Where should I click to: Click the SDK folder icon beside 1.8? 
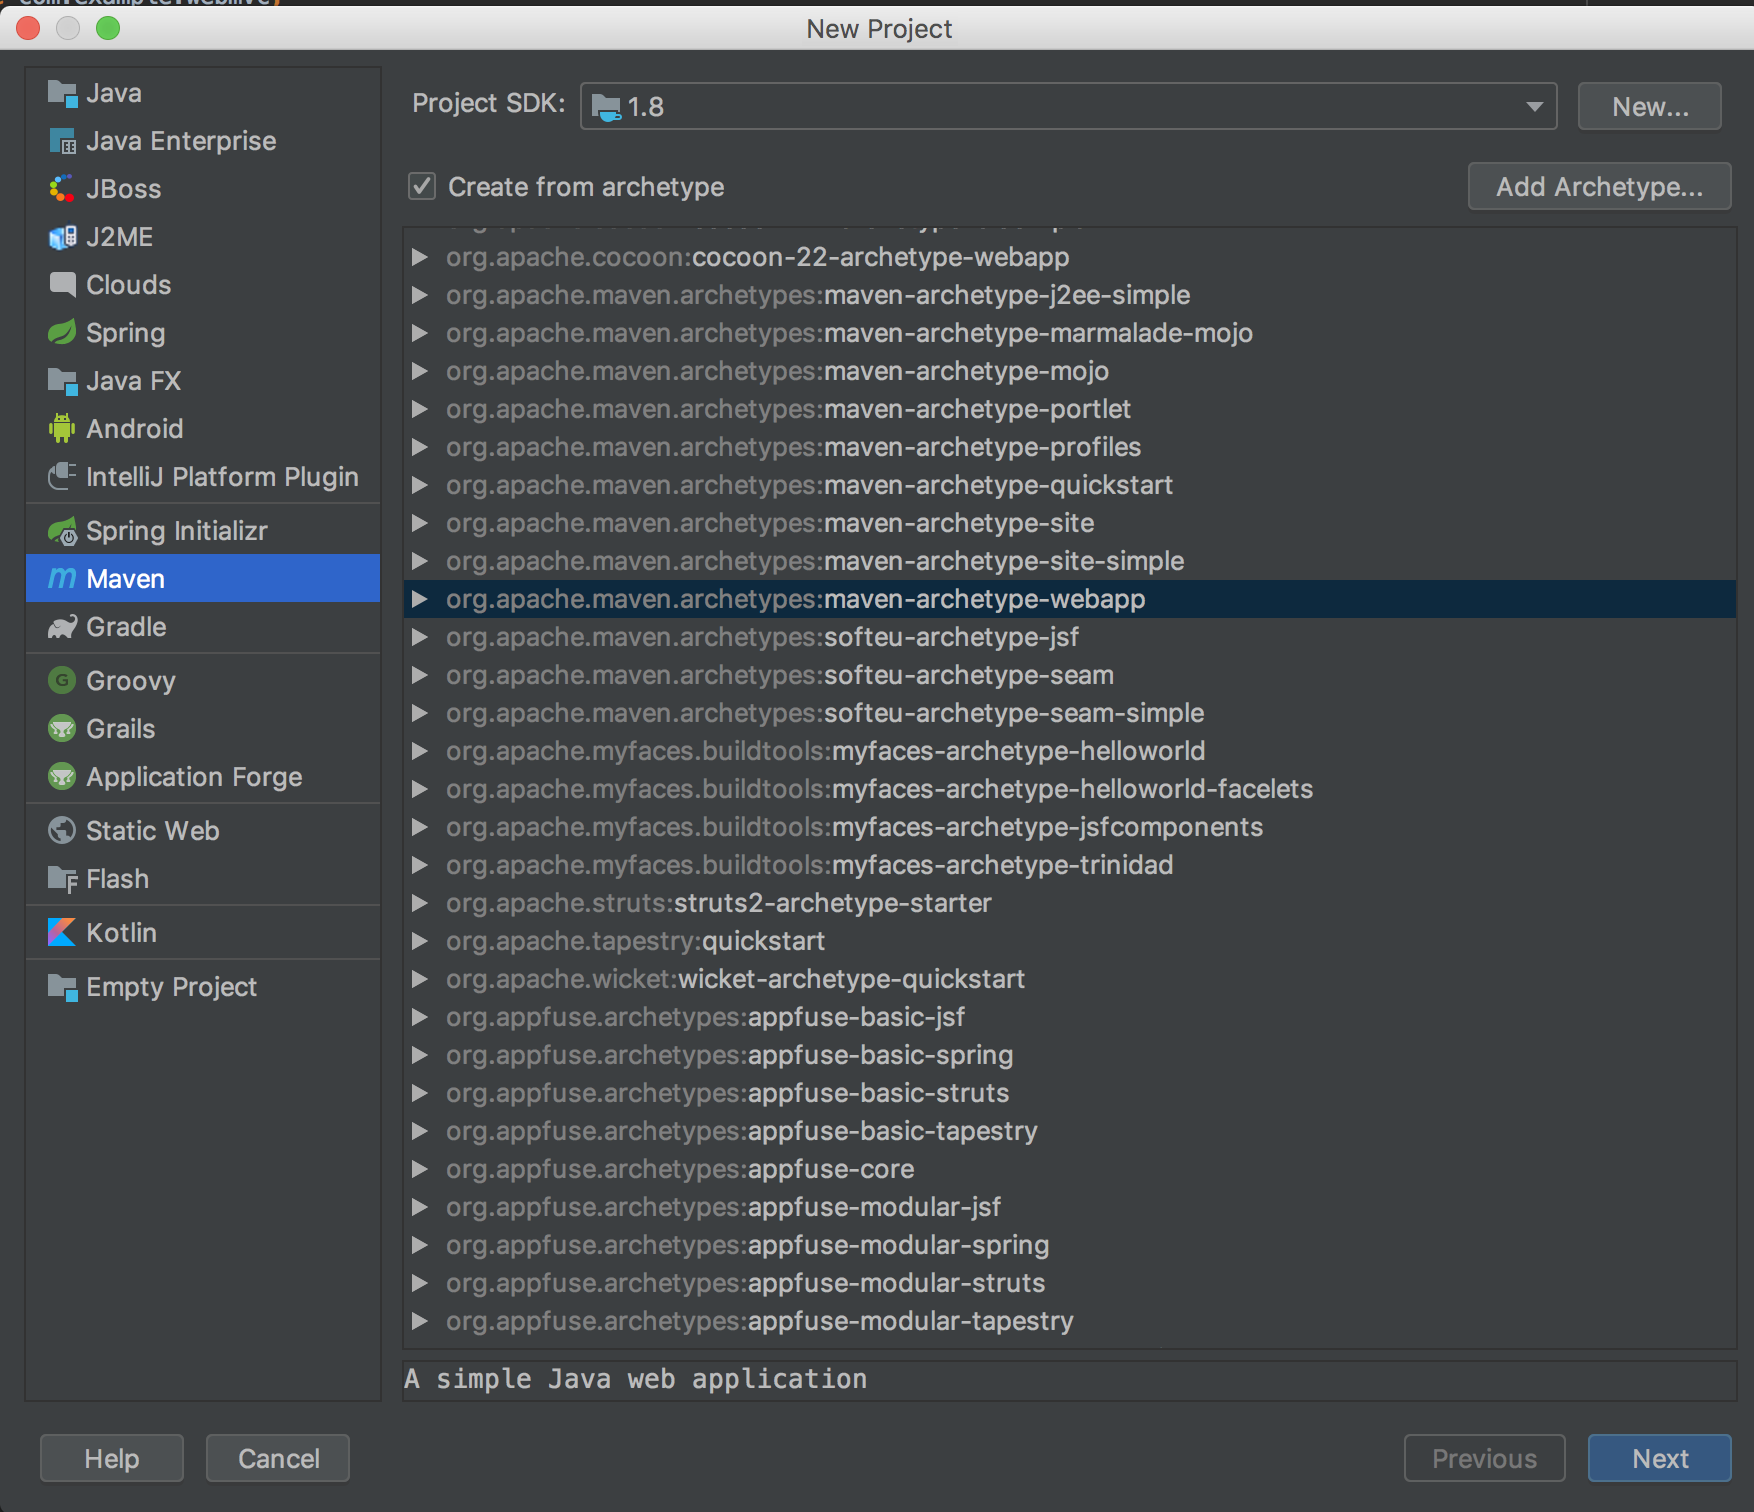pyautogui.click(x=606, y=107)
